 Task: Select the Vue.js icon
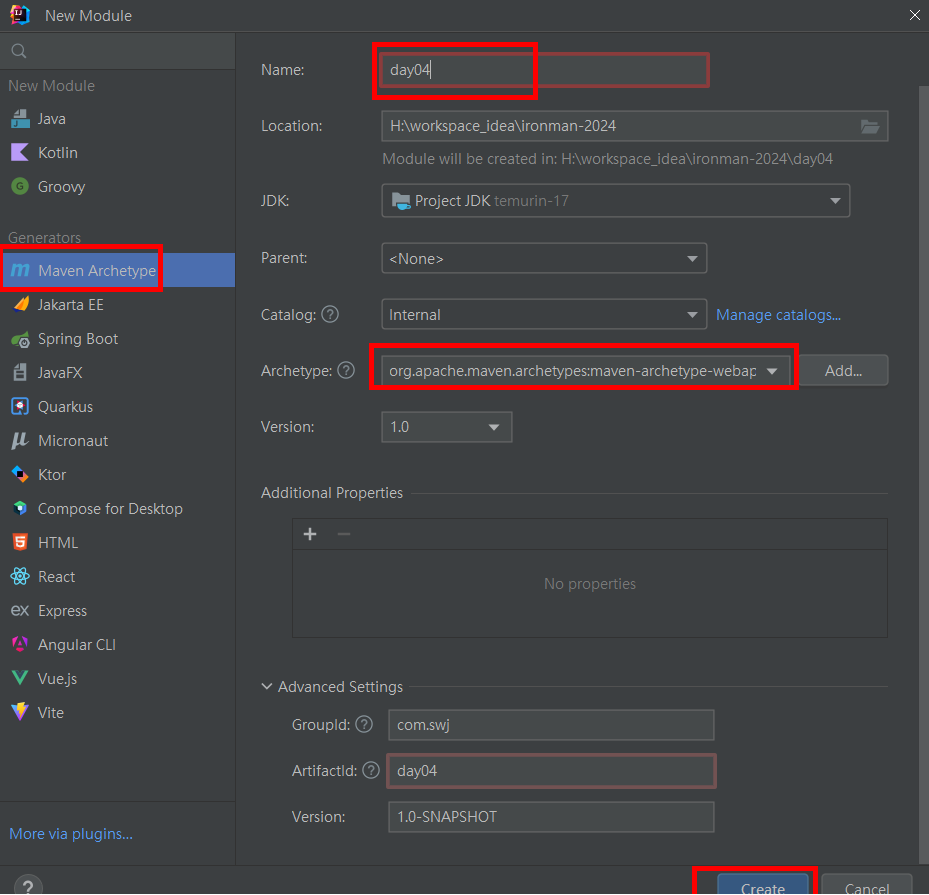[x=20, y=678]
